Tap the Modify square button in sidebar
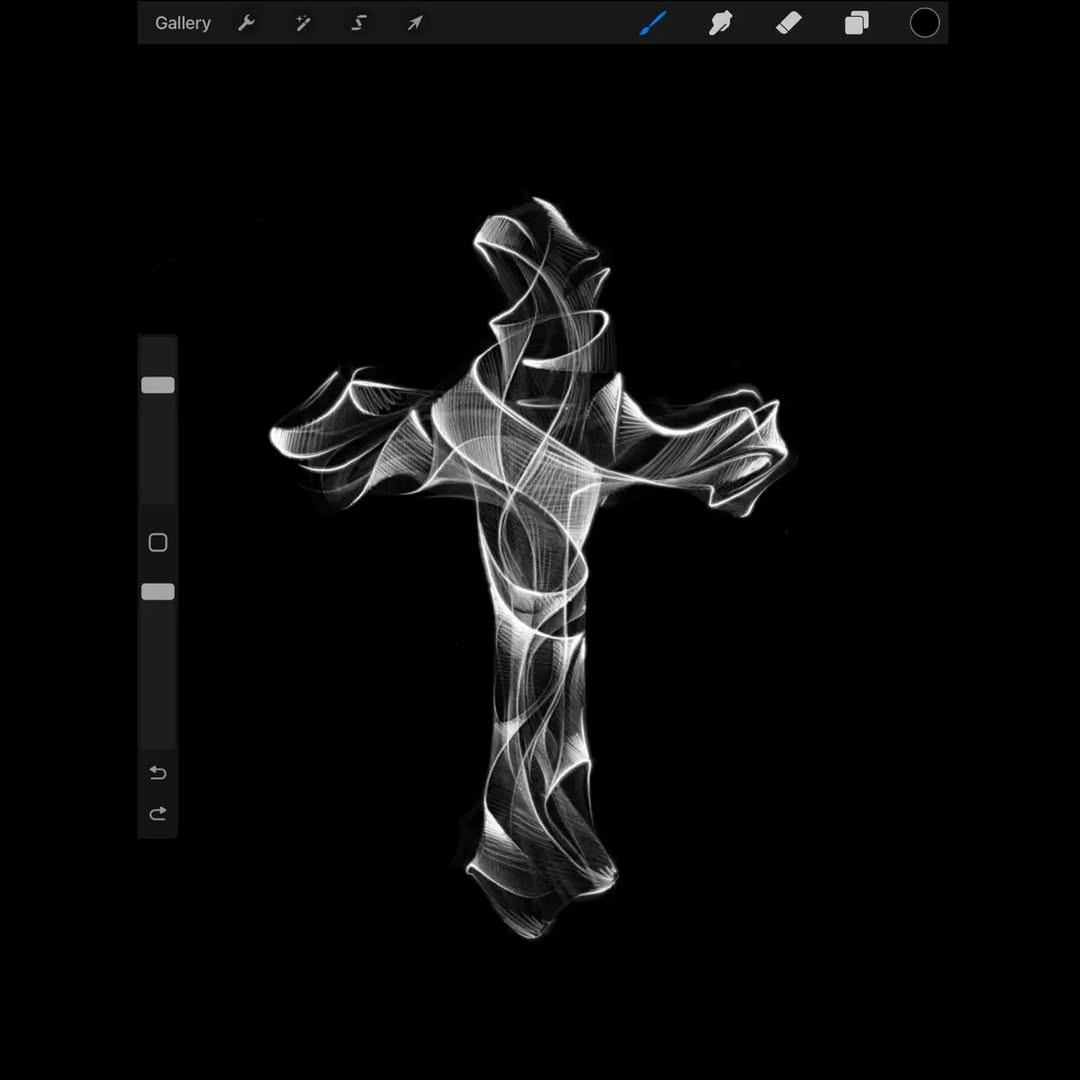 point(158,543)
